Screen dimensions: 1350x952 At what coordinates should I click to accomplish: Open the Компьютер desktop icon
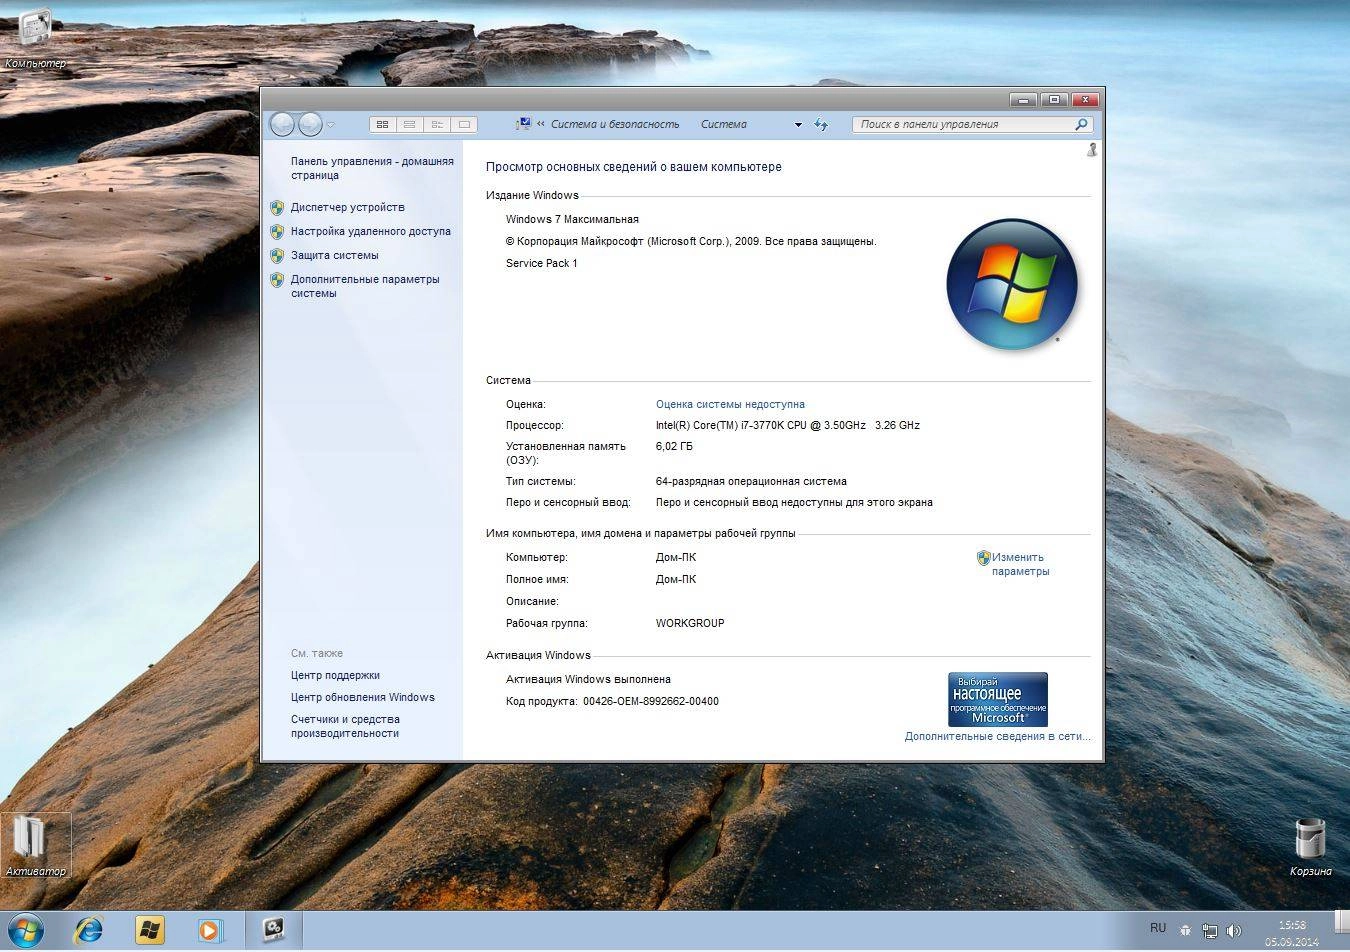(x=35, y=37)
